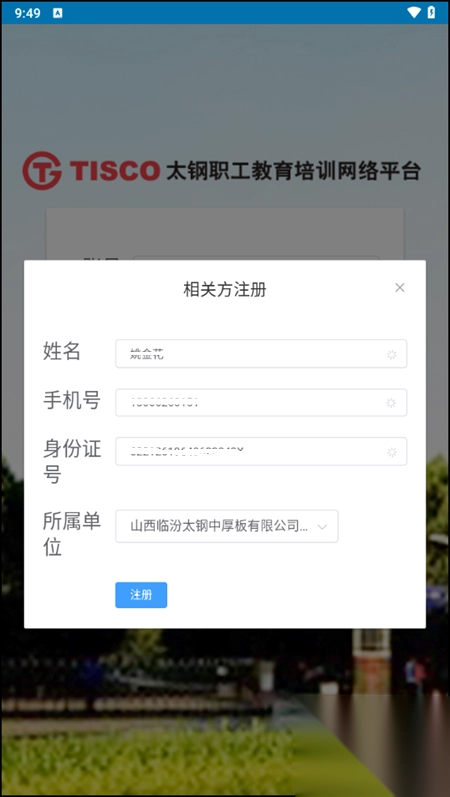Viewport: 450px width, 797px height.
Task: Tap the Wi-Fi icon in the status bar
Action: (414, 13)
